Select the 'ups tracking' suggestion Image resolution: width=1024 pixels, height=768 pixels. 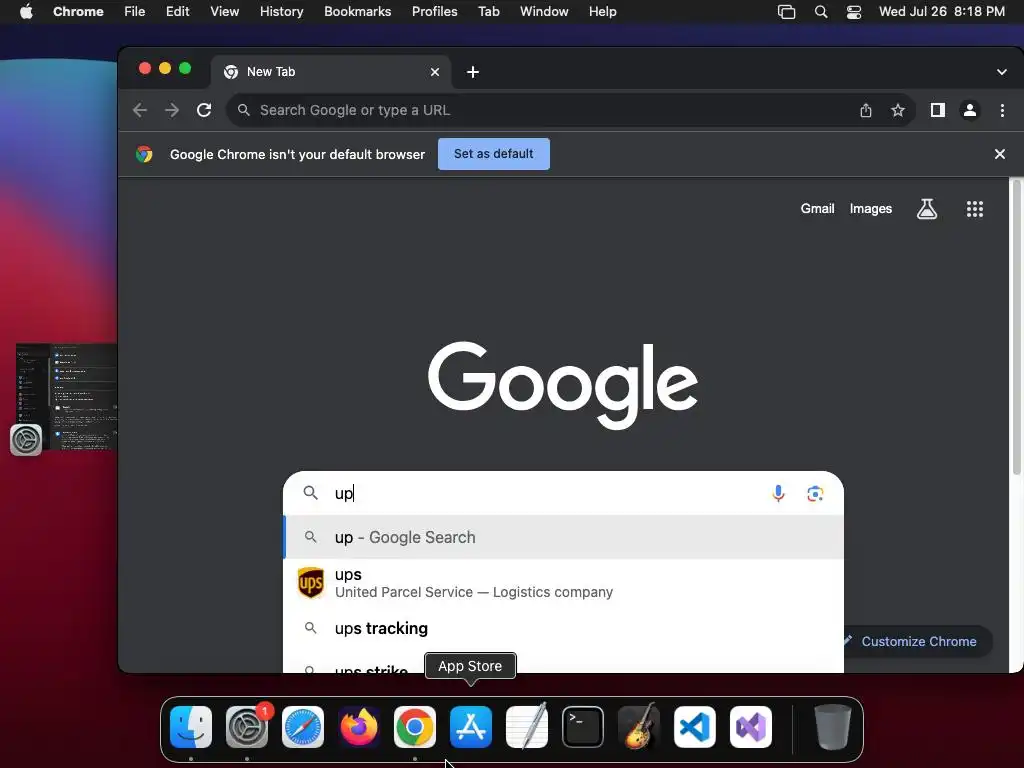(x=564, y=628)
